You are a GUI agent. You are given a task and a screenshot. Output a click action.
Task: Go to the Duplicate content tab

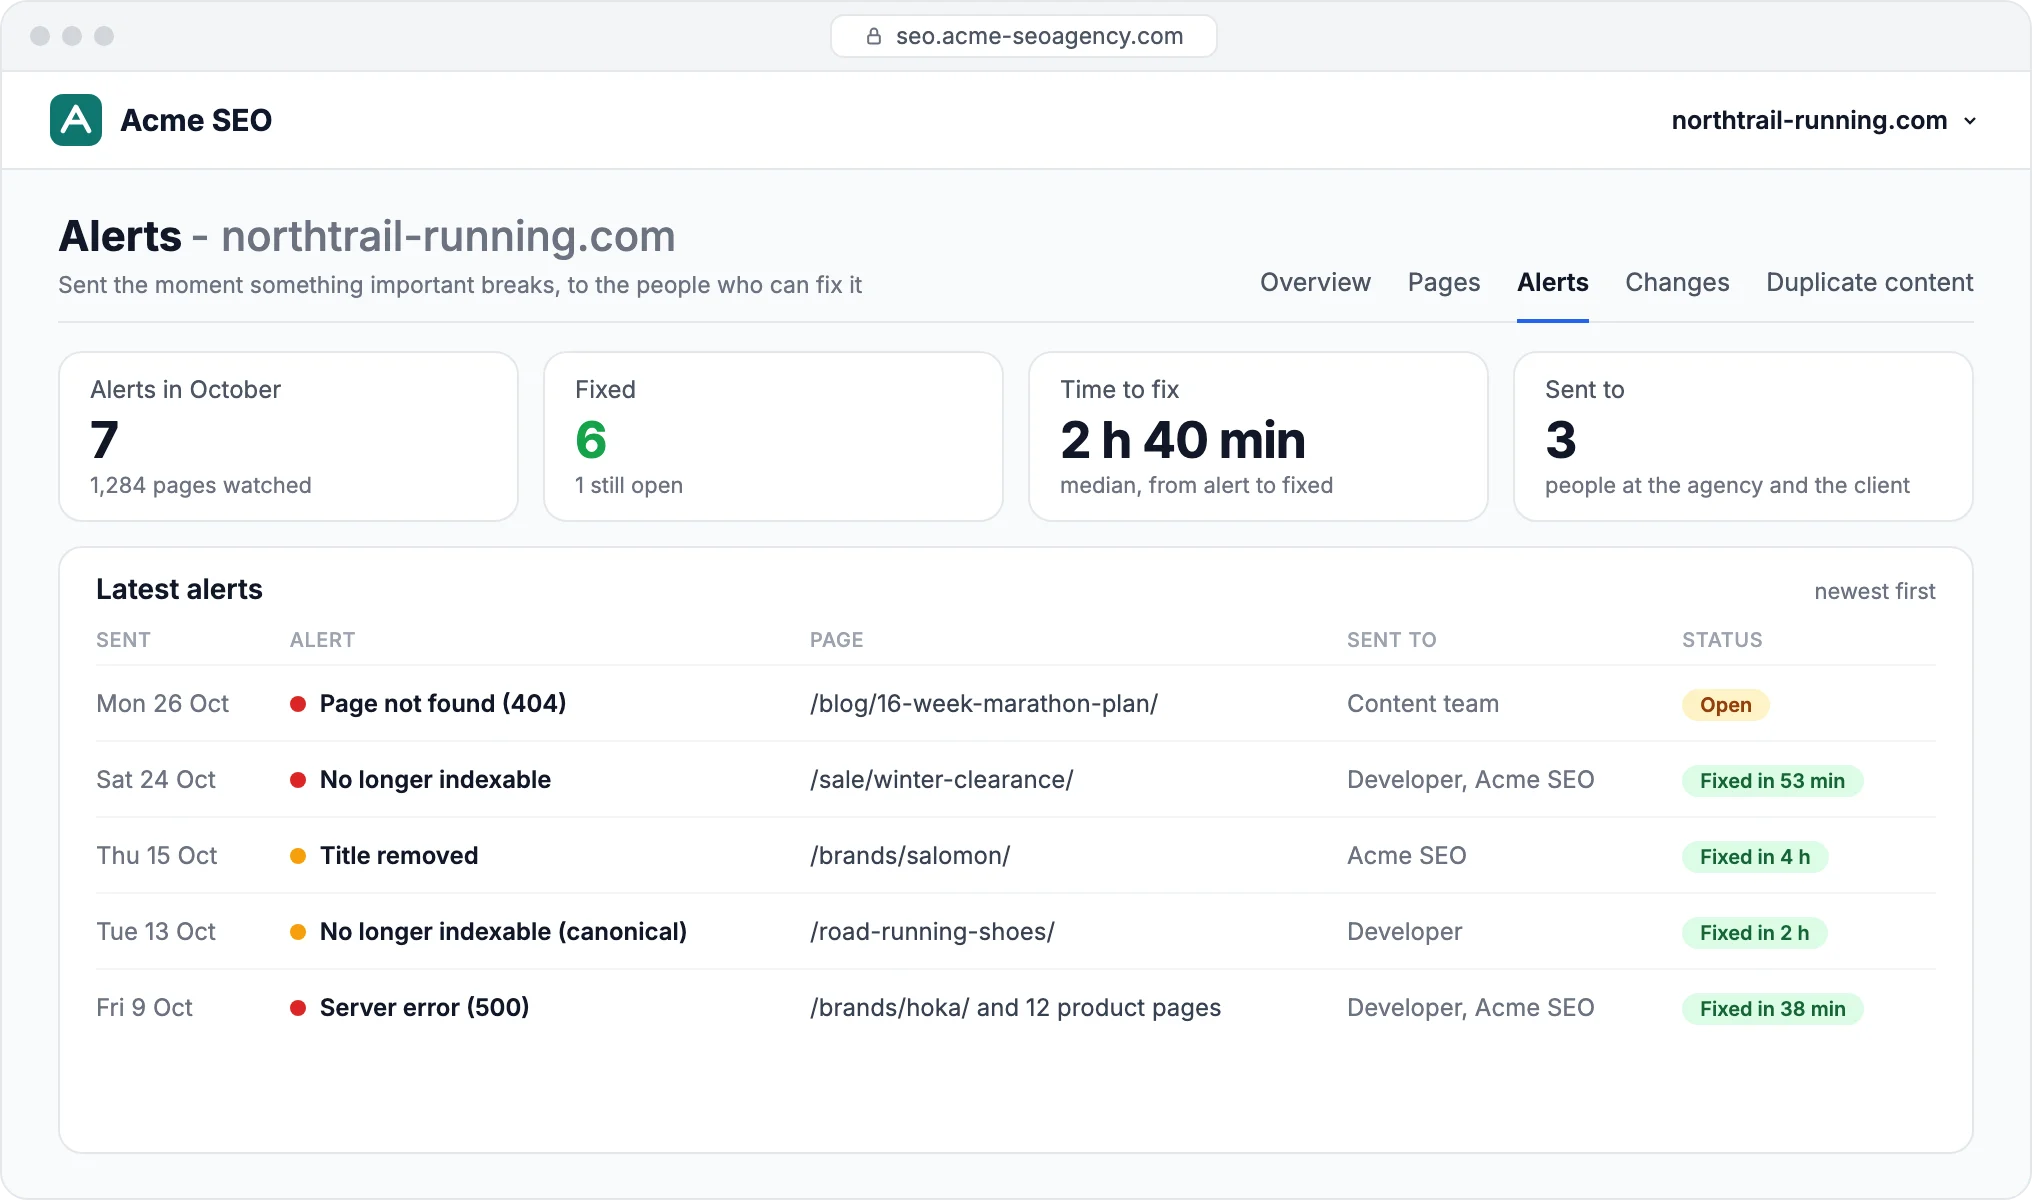[1870, 283]
